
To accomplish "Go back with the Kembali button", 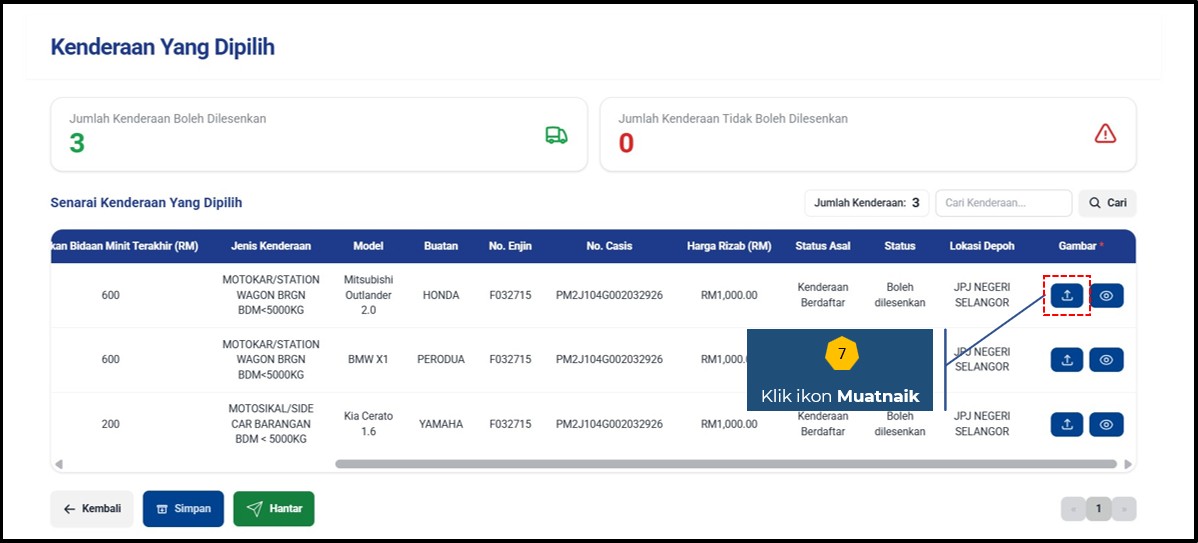I will [92, 509].
